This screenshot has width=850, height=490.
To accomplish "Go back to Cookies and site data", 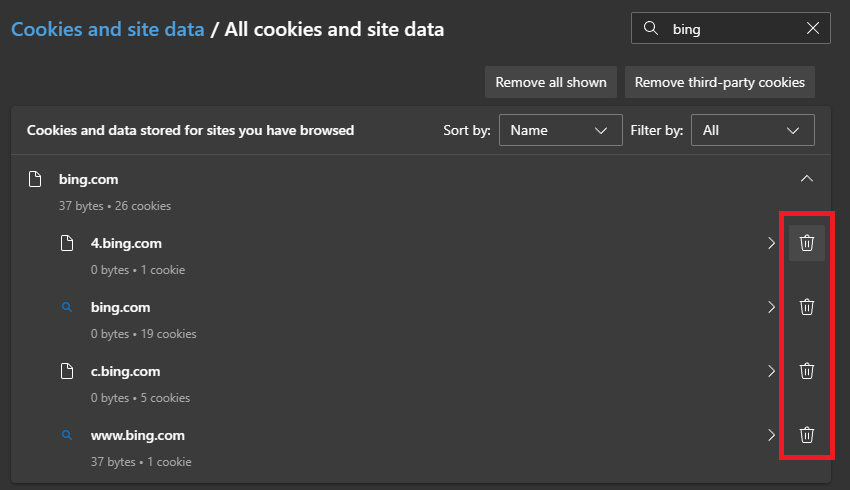I will 107,30.
